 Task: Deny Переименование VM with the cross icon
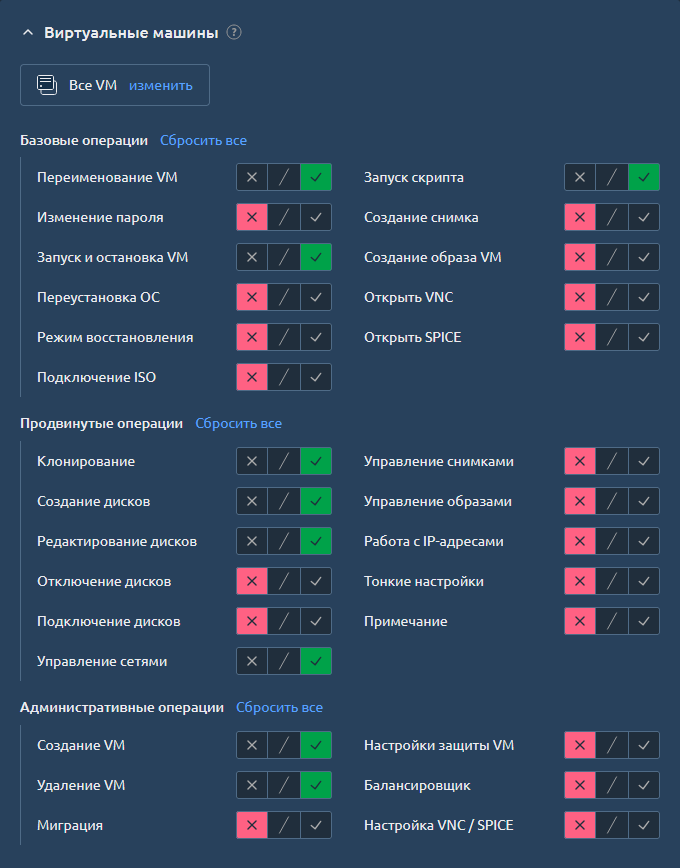pyautogui.click(x=252, y=177)
